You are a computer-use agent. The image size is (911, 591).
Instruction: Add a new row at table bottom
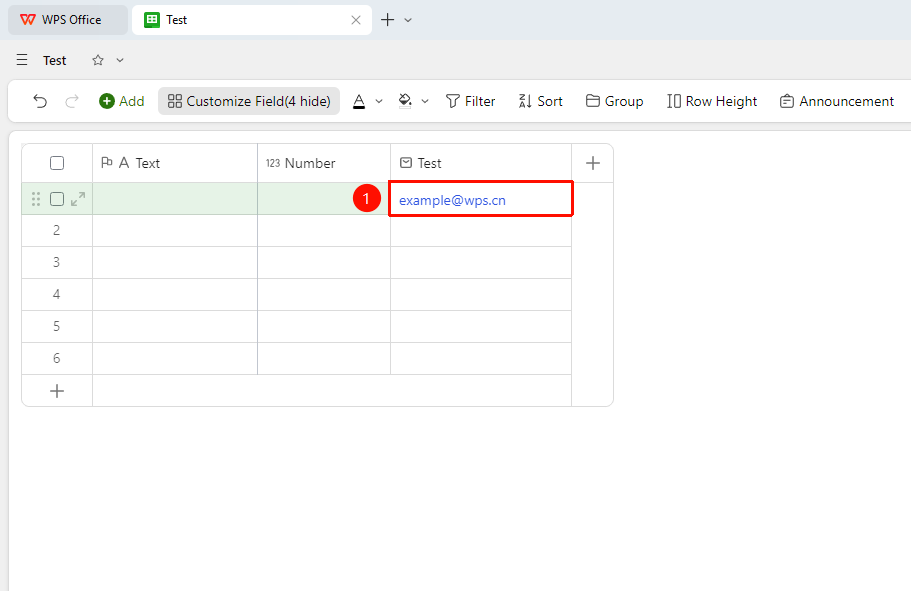(57, 391)
